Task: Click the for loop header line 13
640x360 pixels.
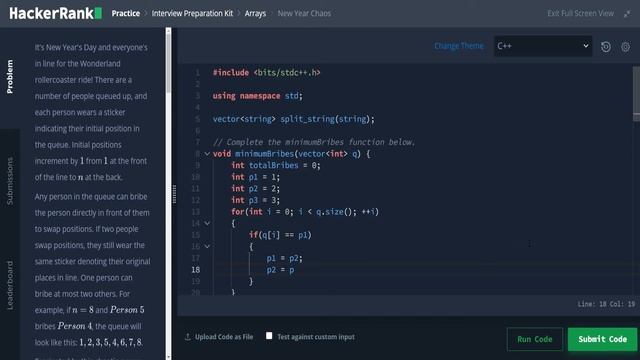Action: coord(305,212)
